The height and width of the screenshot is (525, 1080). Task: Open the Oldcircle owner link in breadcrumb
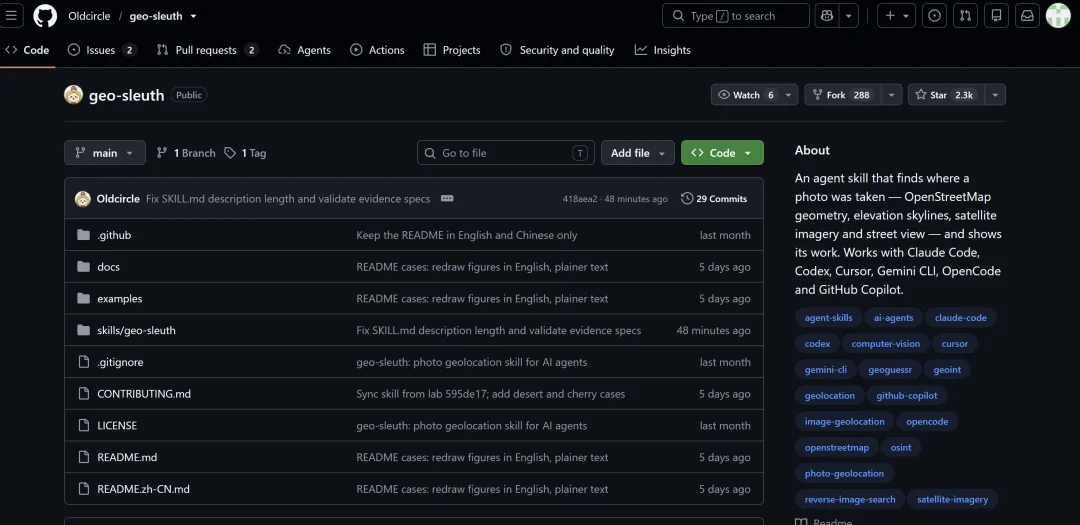[x=89, y=16]
